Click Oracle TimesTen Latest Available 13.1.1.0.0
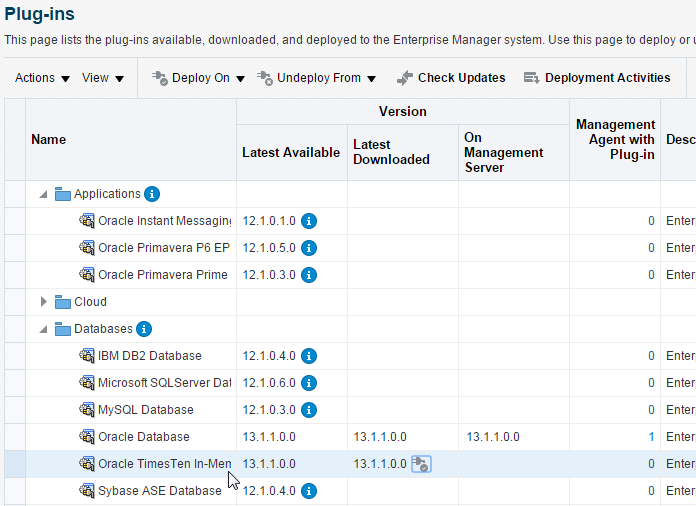Screen dimensions: 696x506 pos(269,464)
